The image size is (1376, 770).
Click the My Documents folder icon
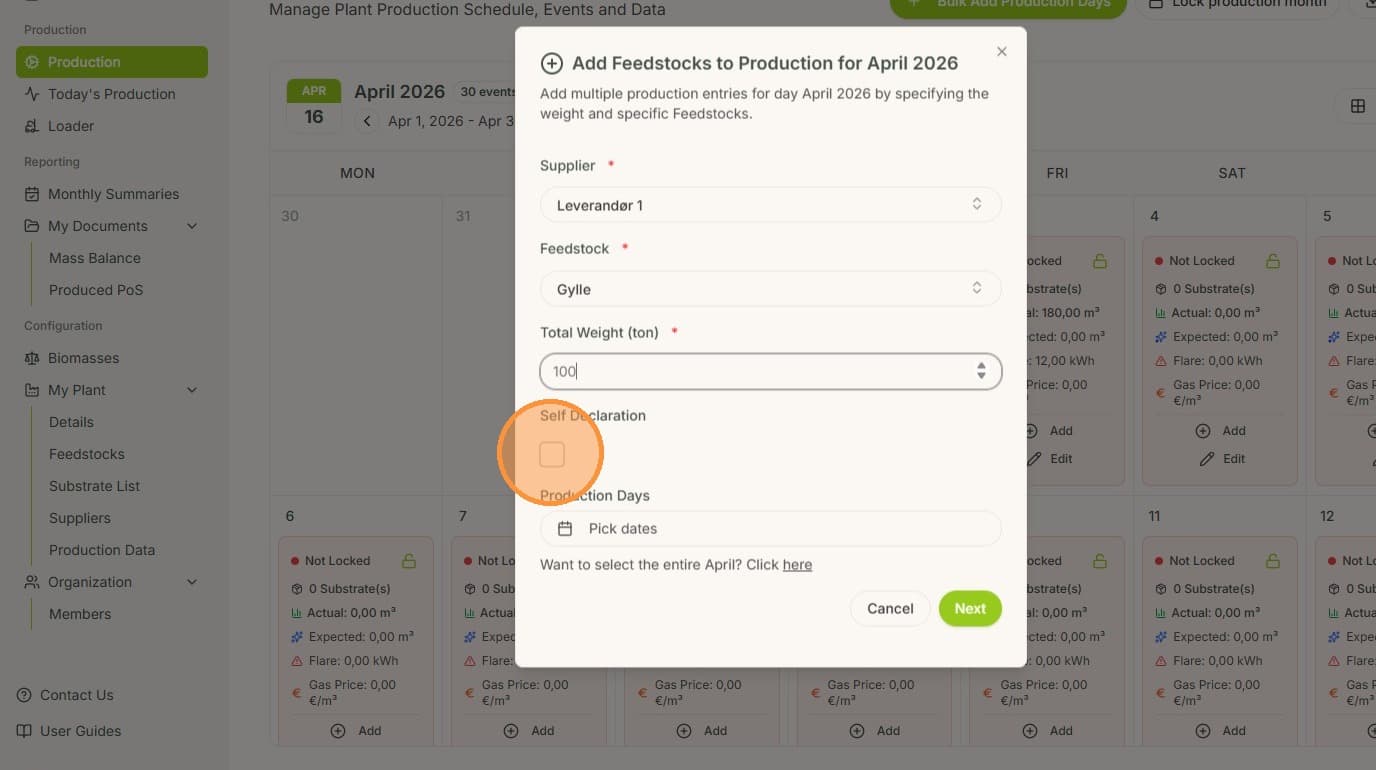click(x=32, y=226)
